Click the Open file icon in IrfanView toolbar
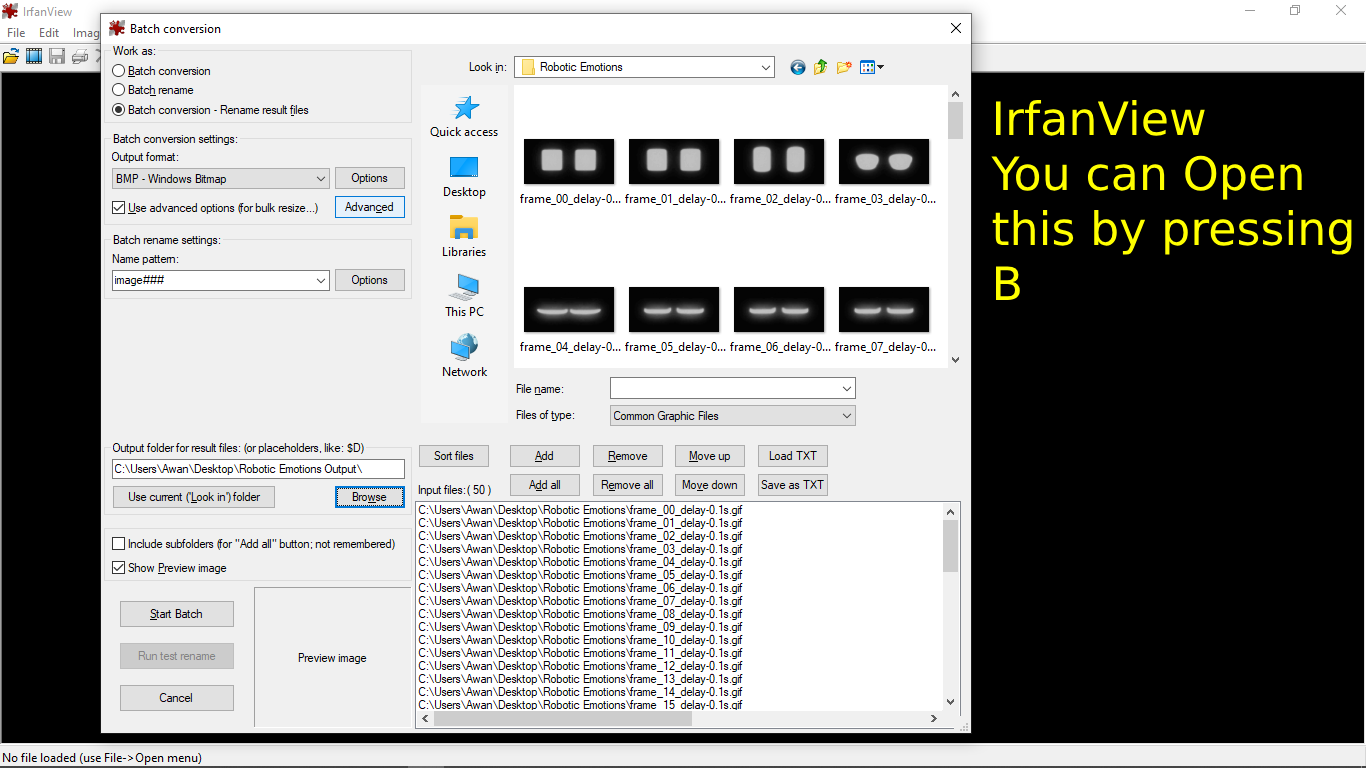The height and width of the screenshot is (768, 1366). click(x=11, y=56)
